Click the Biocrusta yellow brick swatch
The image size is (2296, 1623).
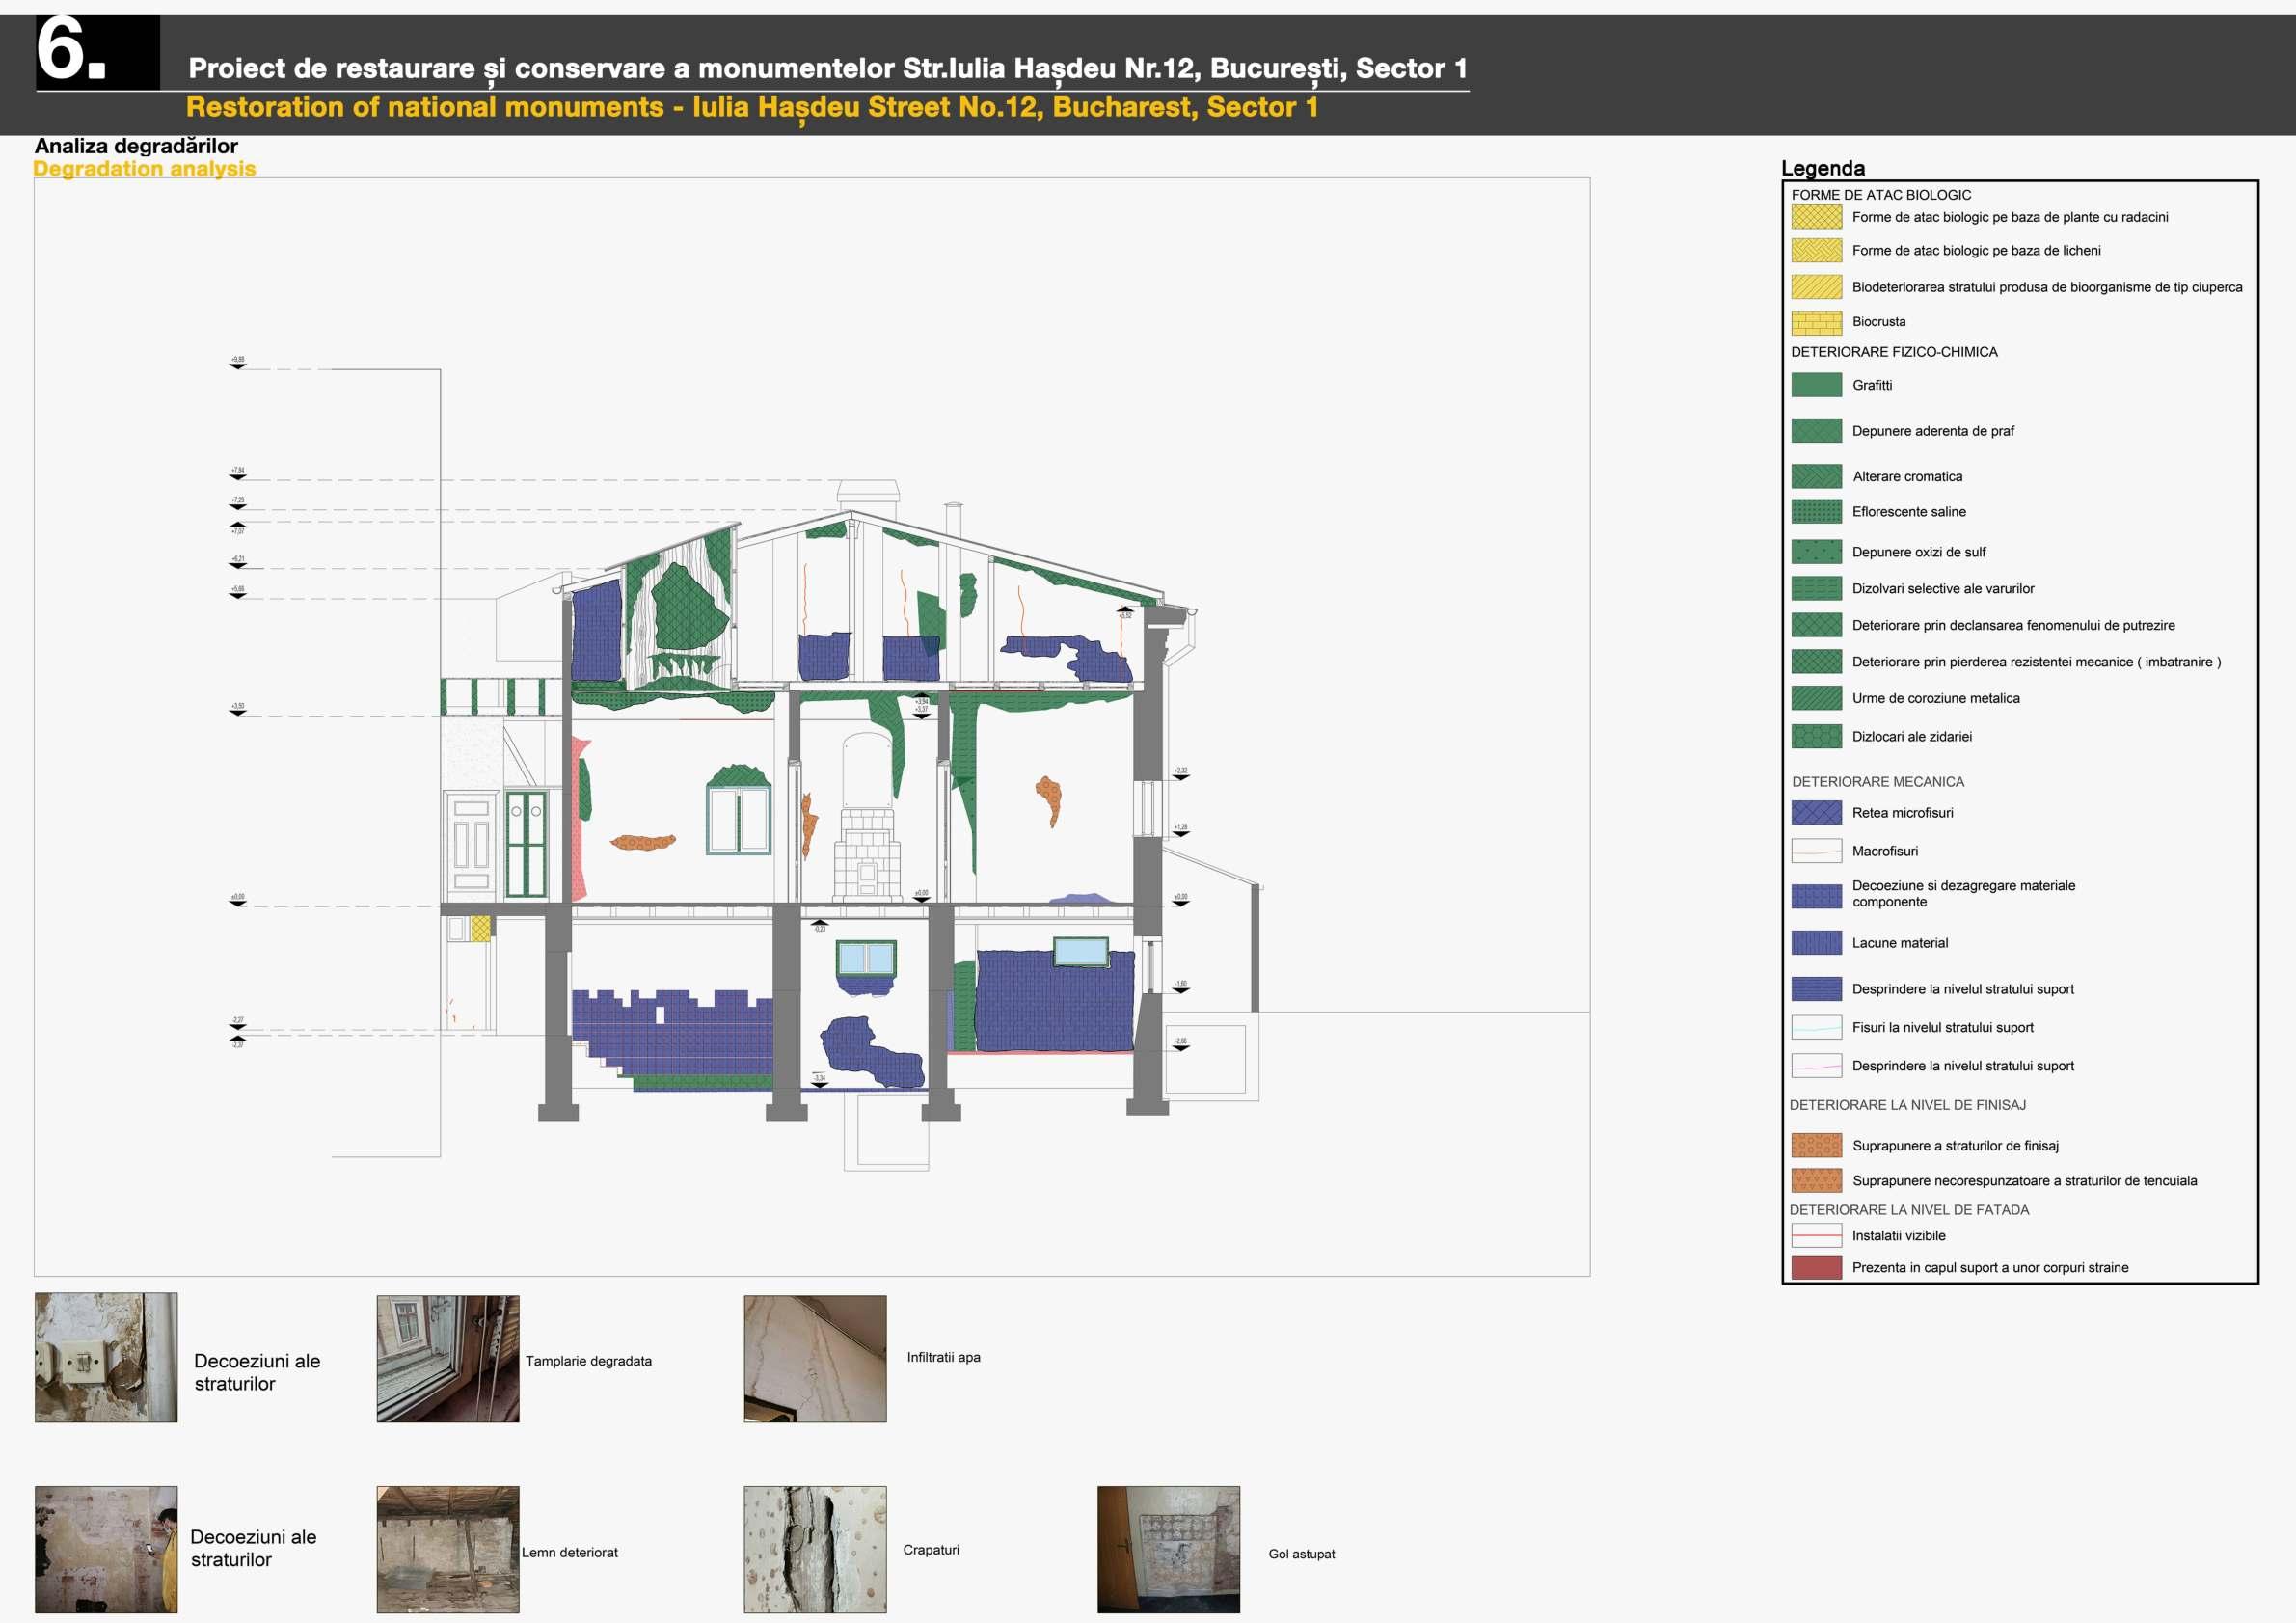click(x=1816, y=322)
